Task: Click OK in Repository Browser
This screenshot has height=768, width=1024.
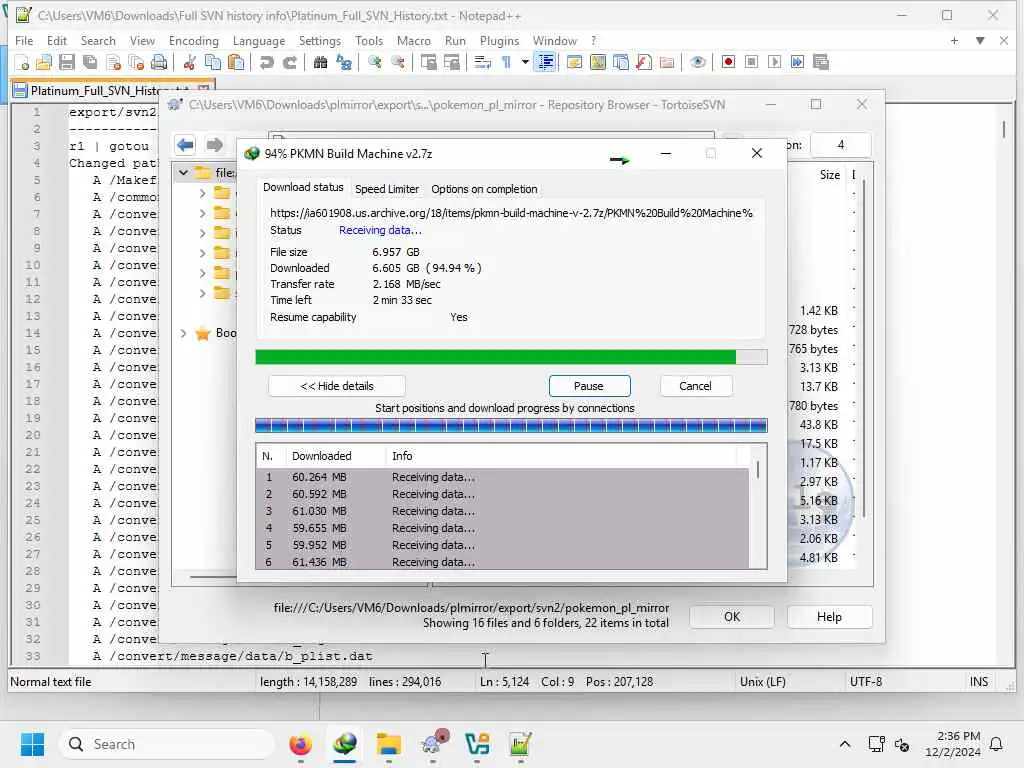Action: (x=732, y=616)
